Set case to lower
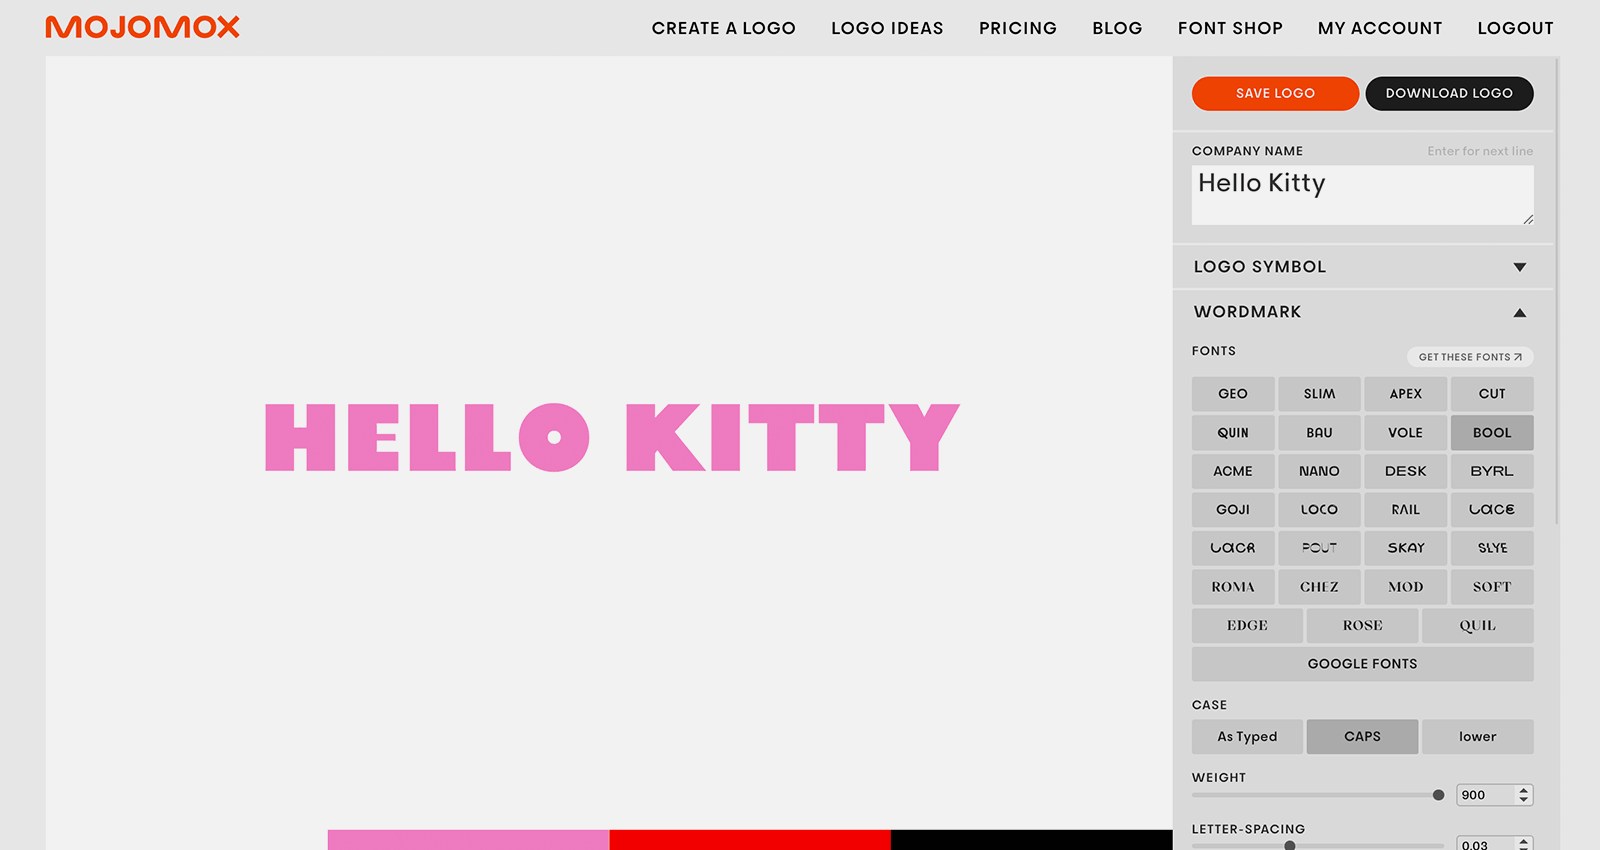Image resolution: width=1600 pixels, height=850 pixels. [1478, 737]
